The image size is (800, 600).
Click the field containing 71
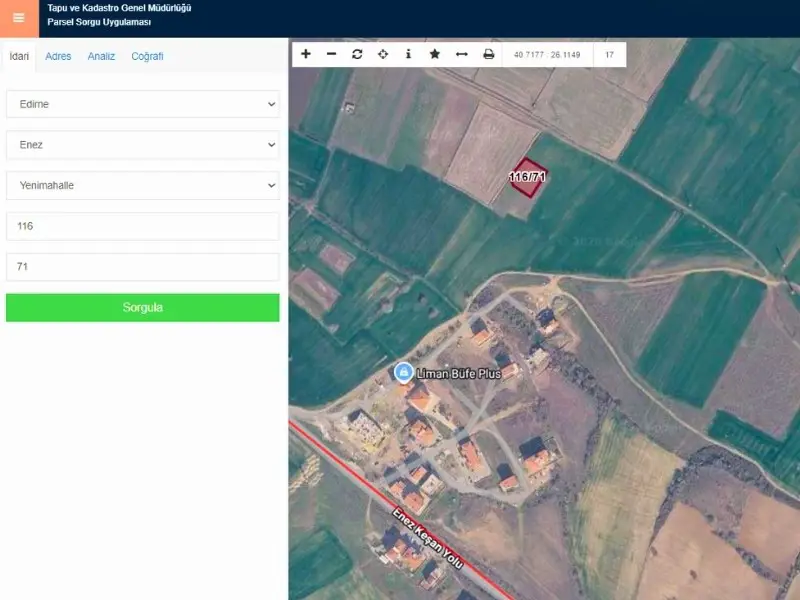click(143, 267)
